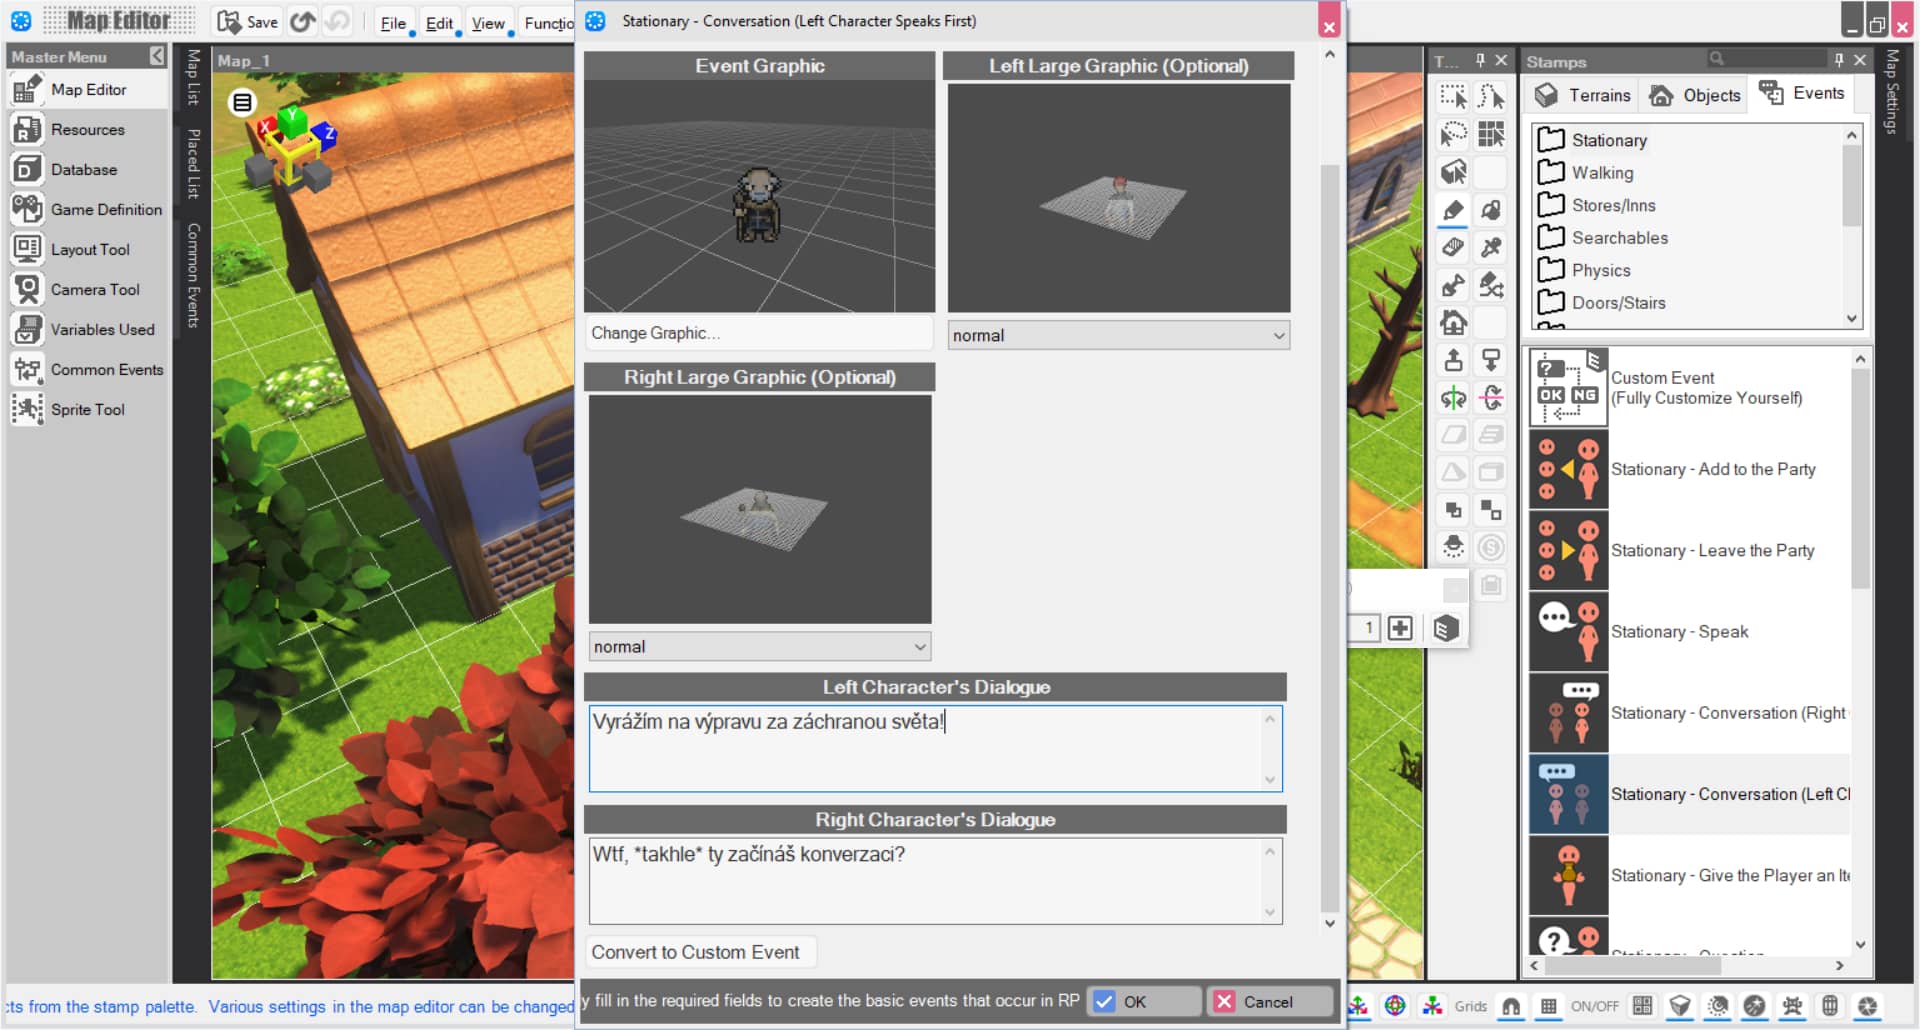The width and height of the screenshot is (1920, 1030).
Task: Toggle the camera aperture icon in status bar
Action: (1867, 1006)
